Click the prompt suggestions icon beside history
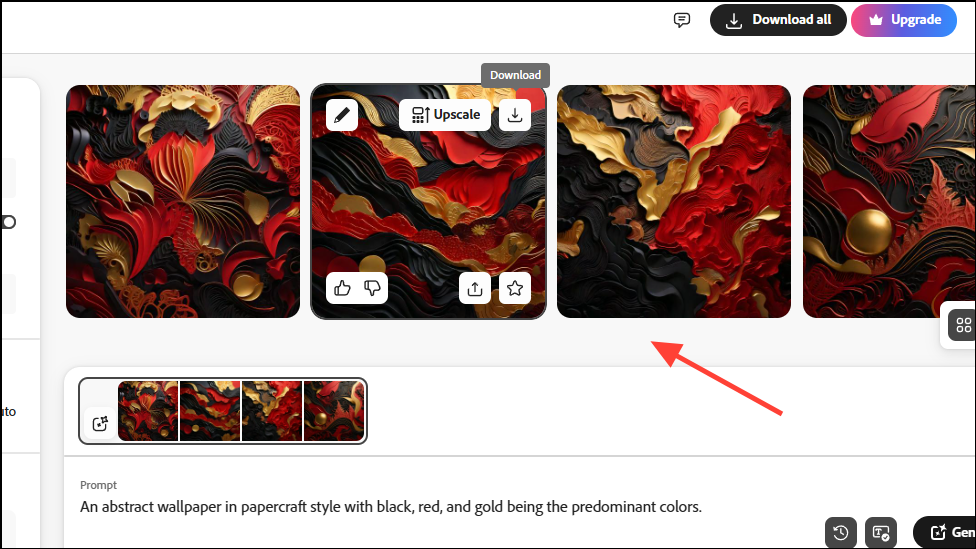 point(881,533)
